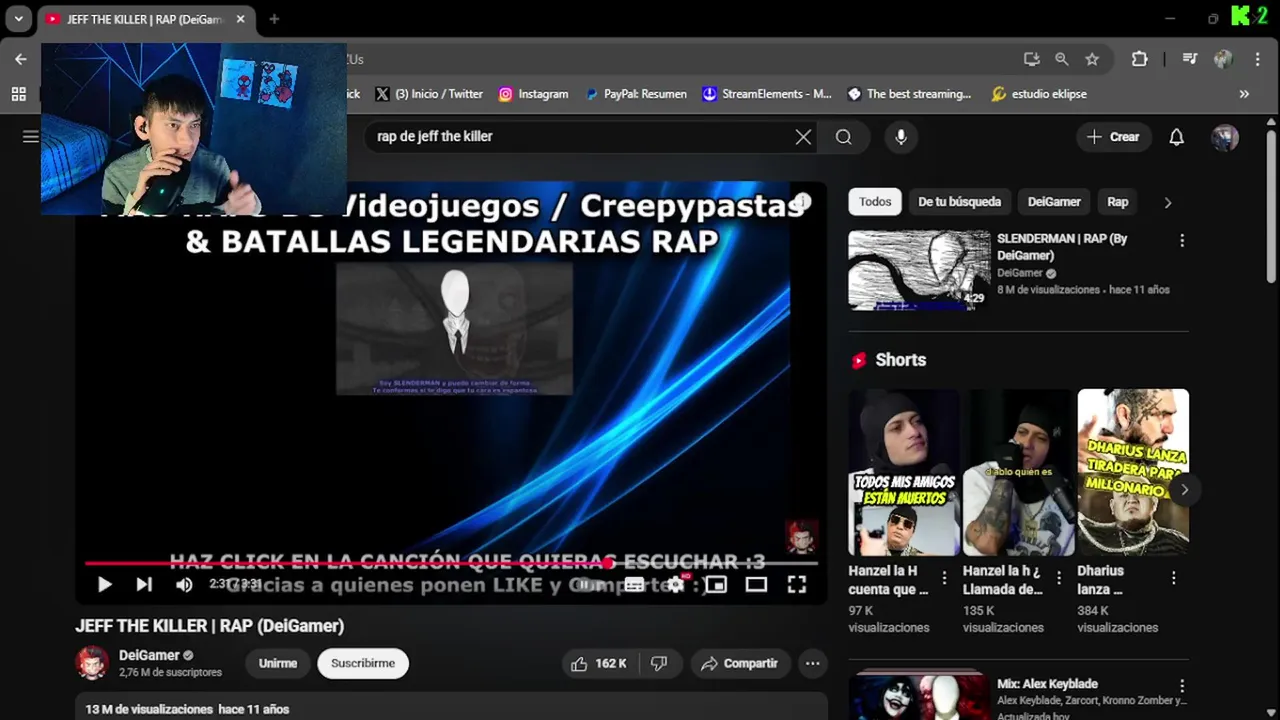Open the DeiGamer channel avatar
1280x720 pixels.
coord(92,662)
